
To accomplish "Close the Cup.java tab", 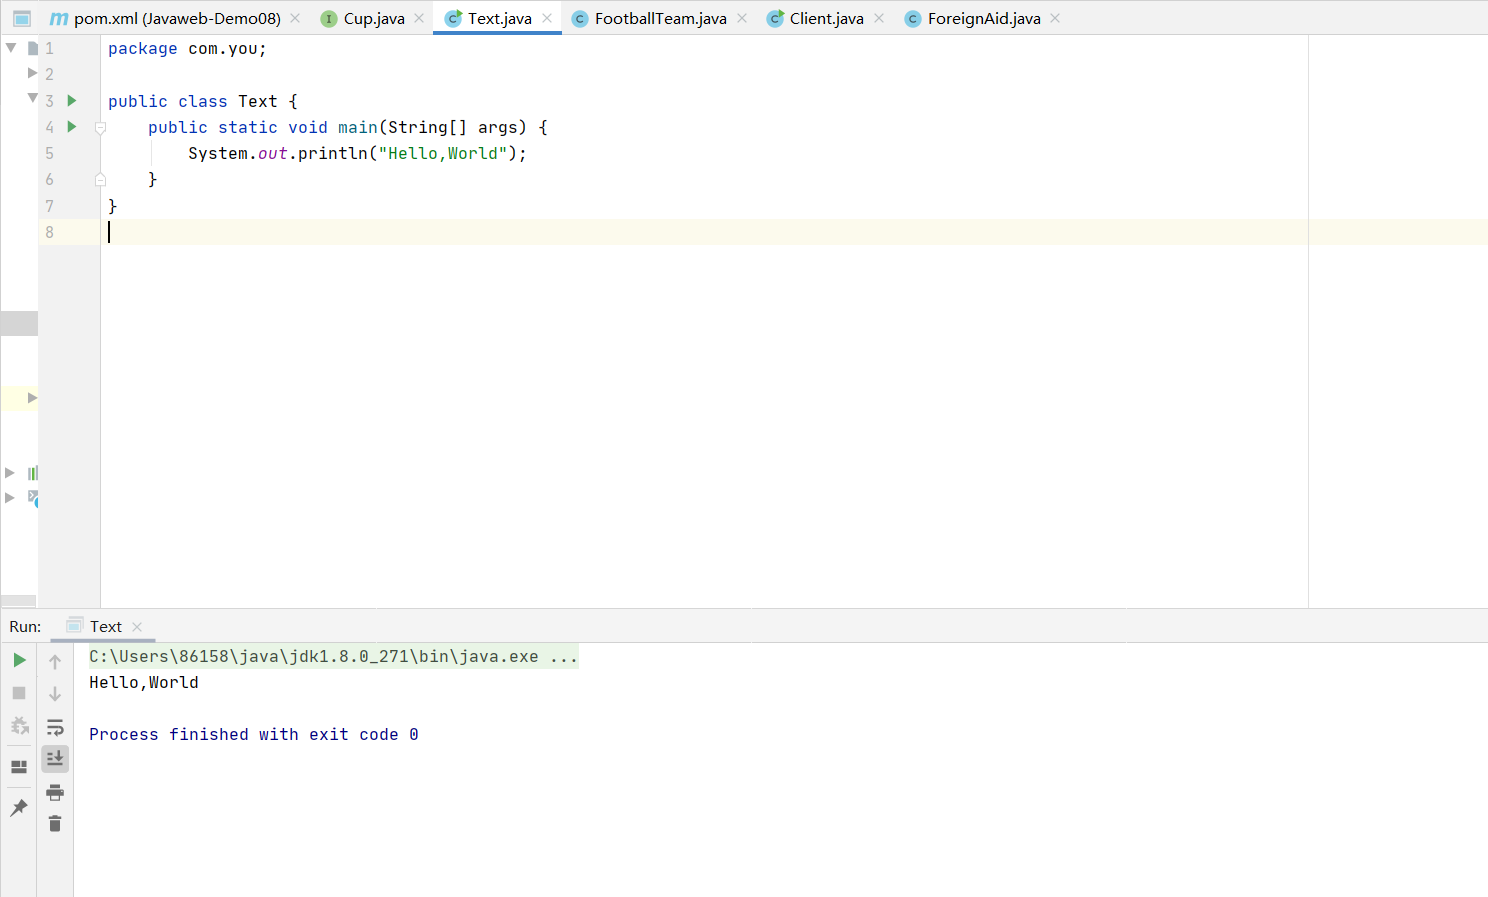I will pos(419,19).
